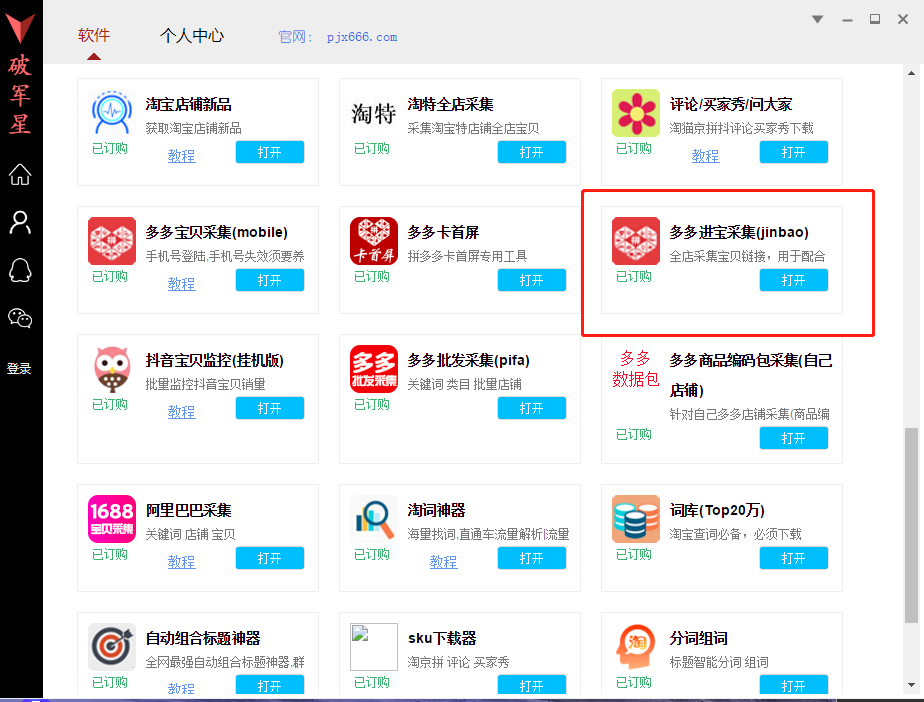Switch to the 软件 tab
This screenshot has height=702, width=924.
pyautogui.click(x=94, y=35)
